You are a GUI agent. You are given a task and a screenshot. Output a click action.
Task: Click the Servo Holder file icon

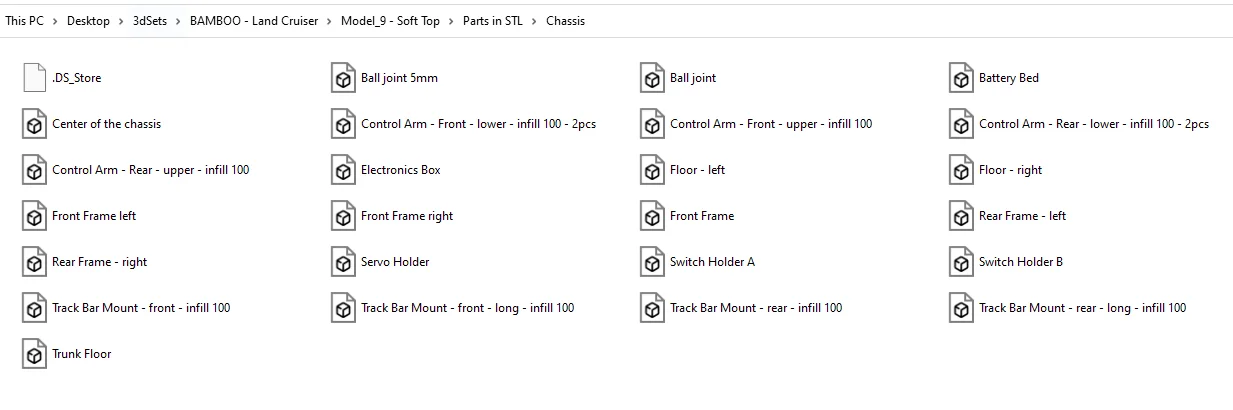tap(343, 262)
